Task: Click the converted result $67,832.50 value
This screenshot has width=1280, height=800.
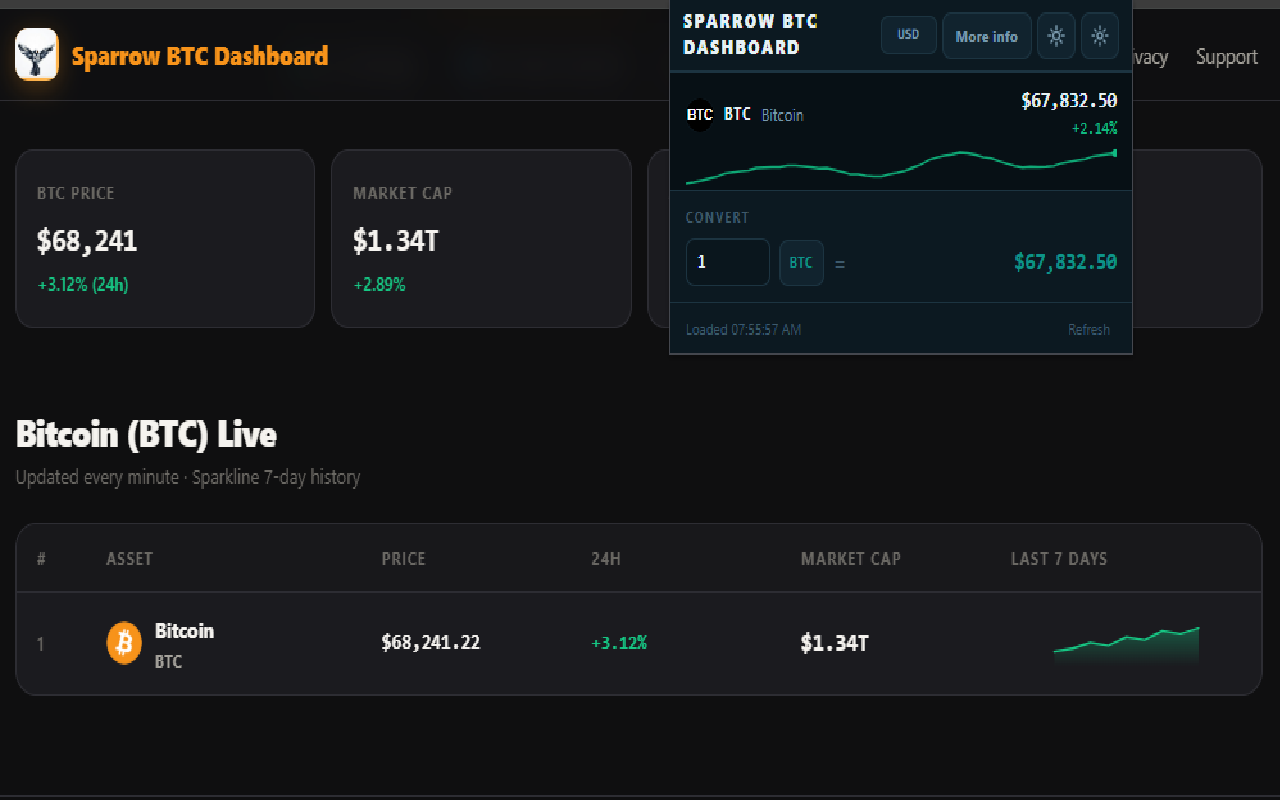Action: 1065,262
